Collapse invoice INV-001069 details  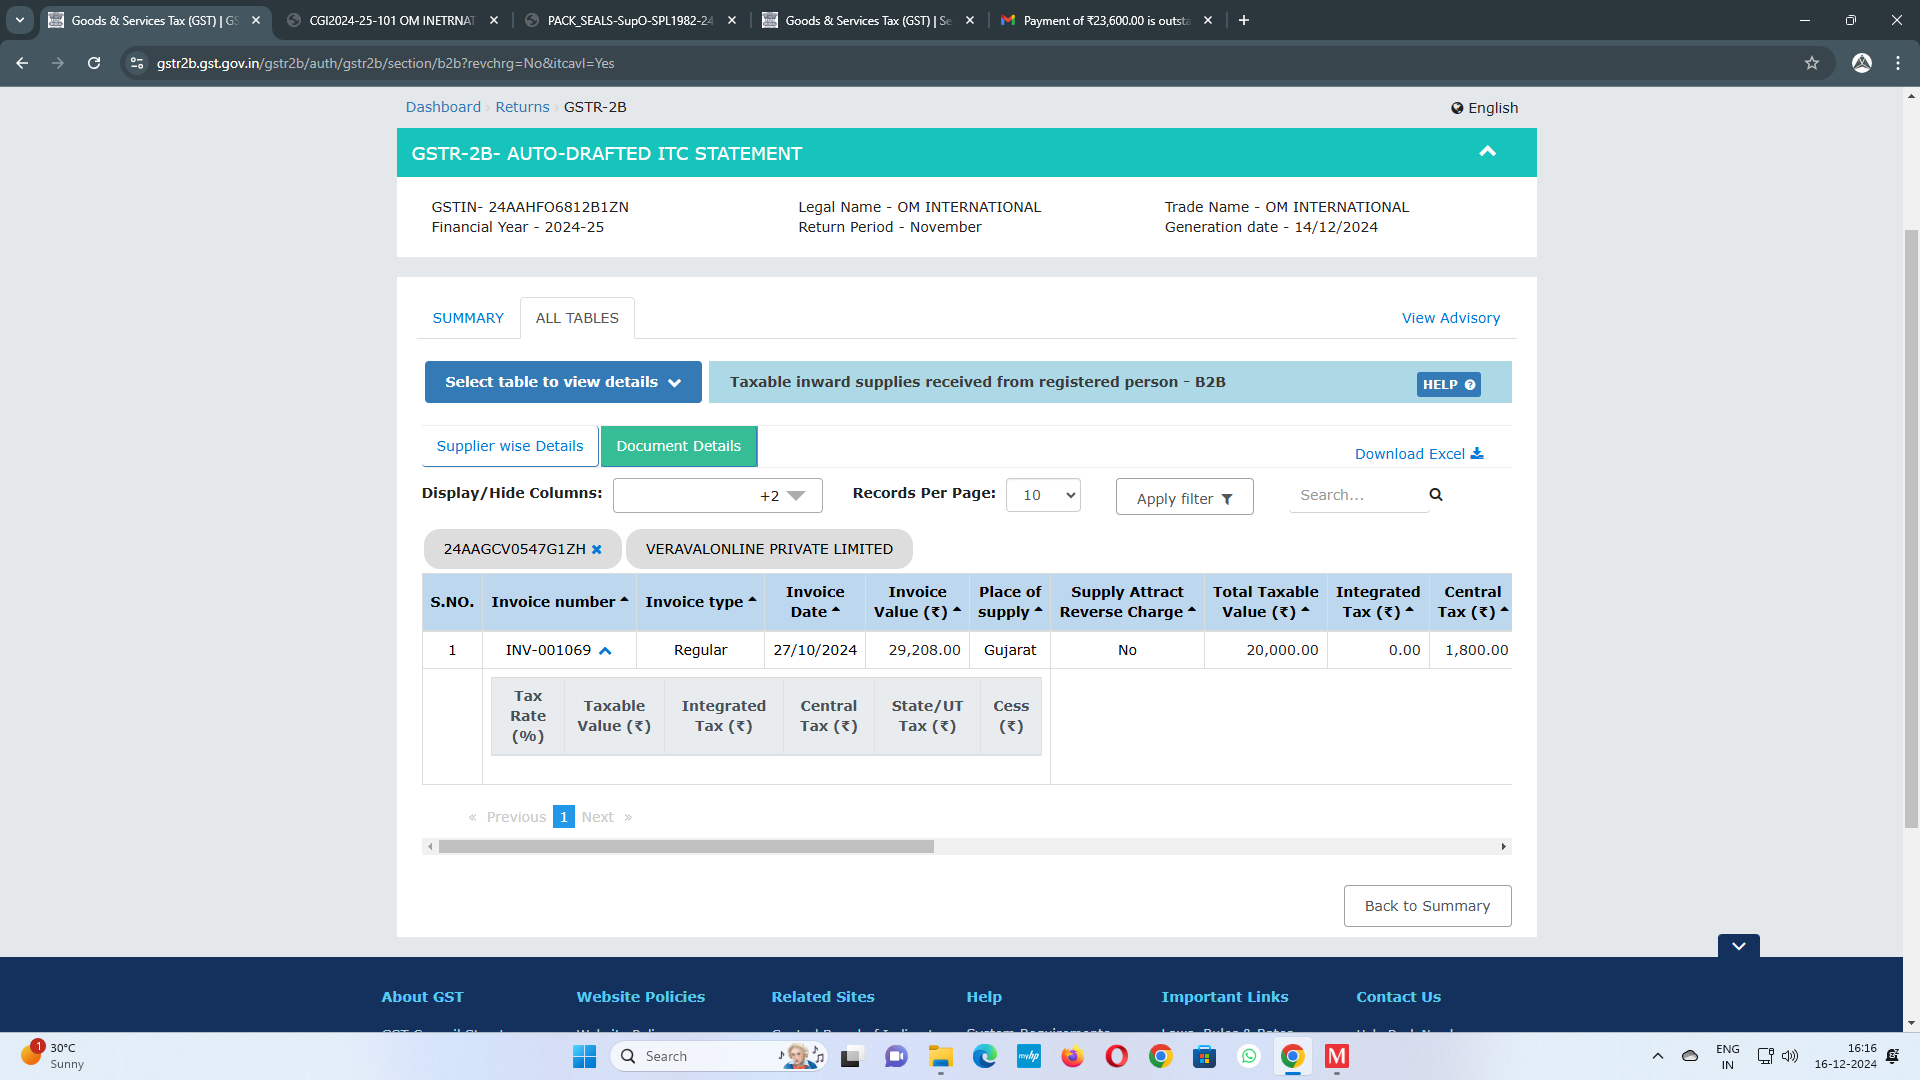605,651
